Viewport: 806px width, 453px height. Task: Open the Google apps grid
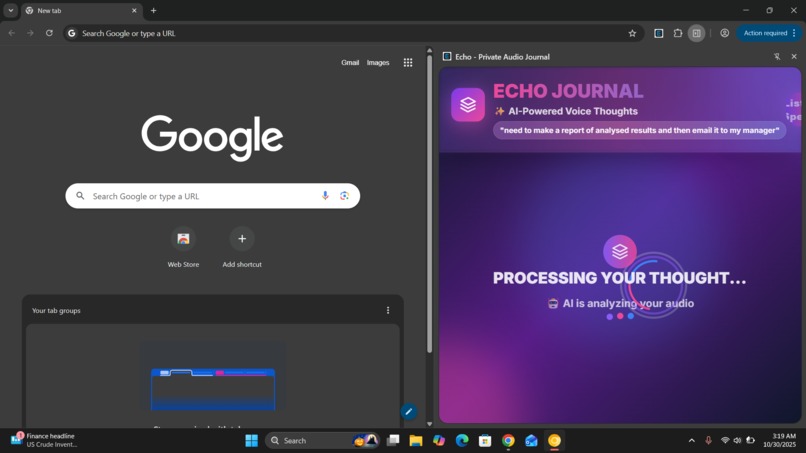pyautogui.click(x=408, y=63)
